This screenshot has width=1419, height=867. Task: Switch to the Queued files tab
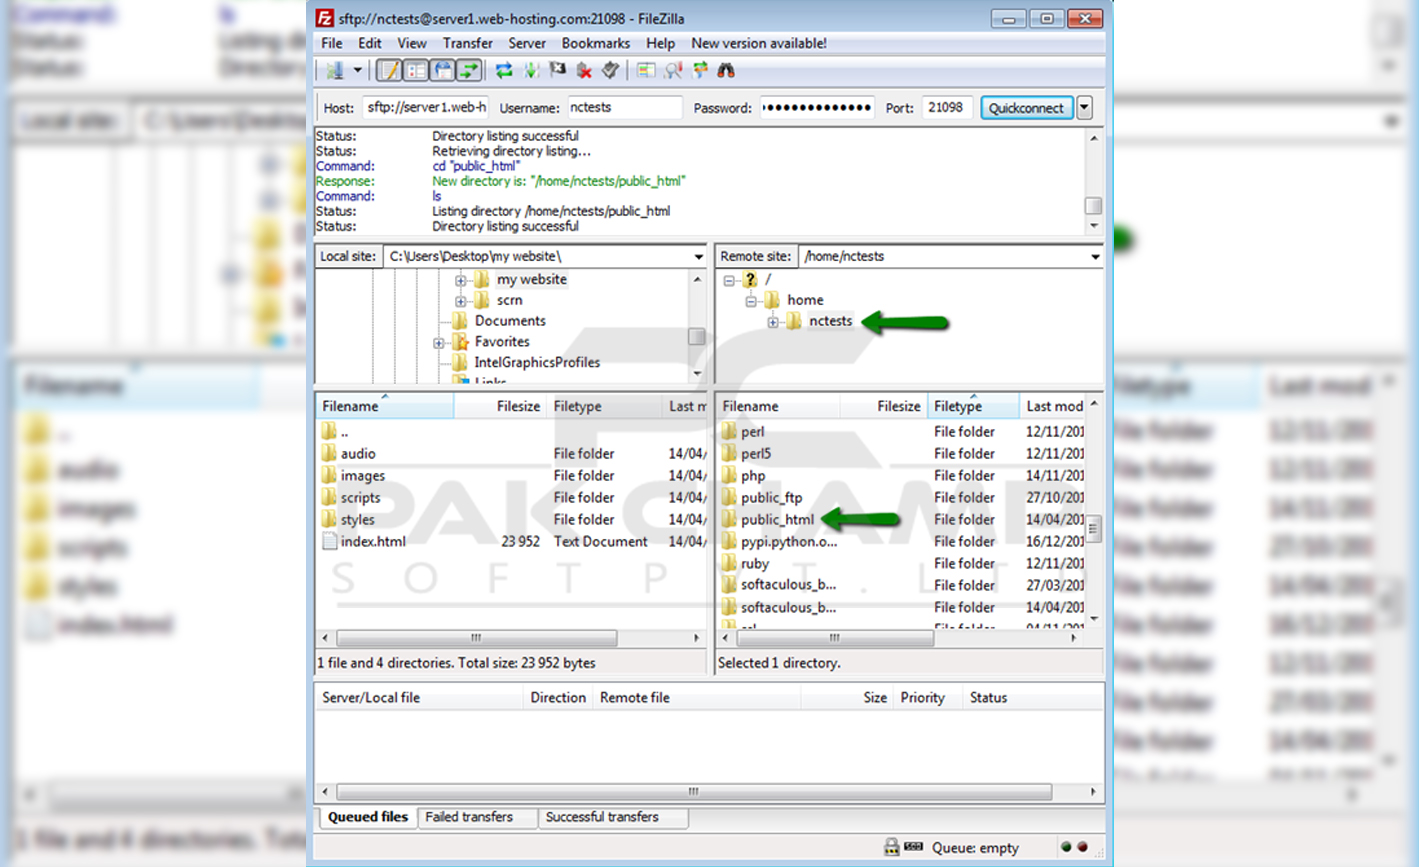[x=367, y=817]
